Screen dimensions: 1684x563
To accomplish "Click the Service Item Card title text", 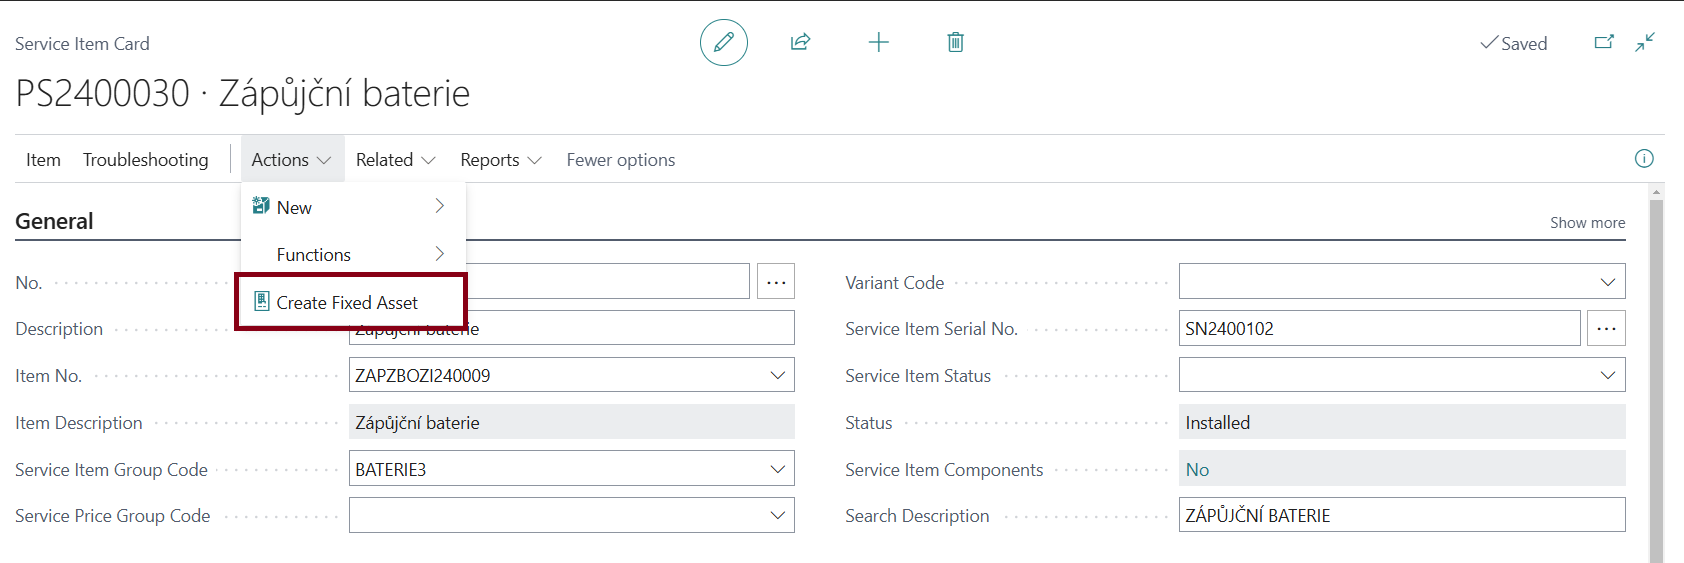I will [82, 44].
